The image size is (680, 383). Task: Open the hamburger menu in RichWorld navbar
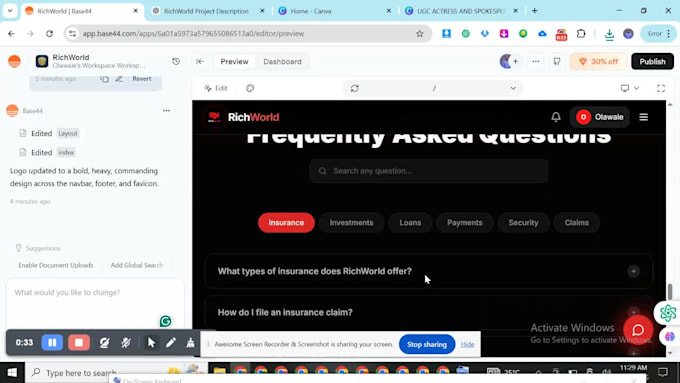644,117
